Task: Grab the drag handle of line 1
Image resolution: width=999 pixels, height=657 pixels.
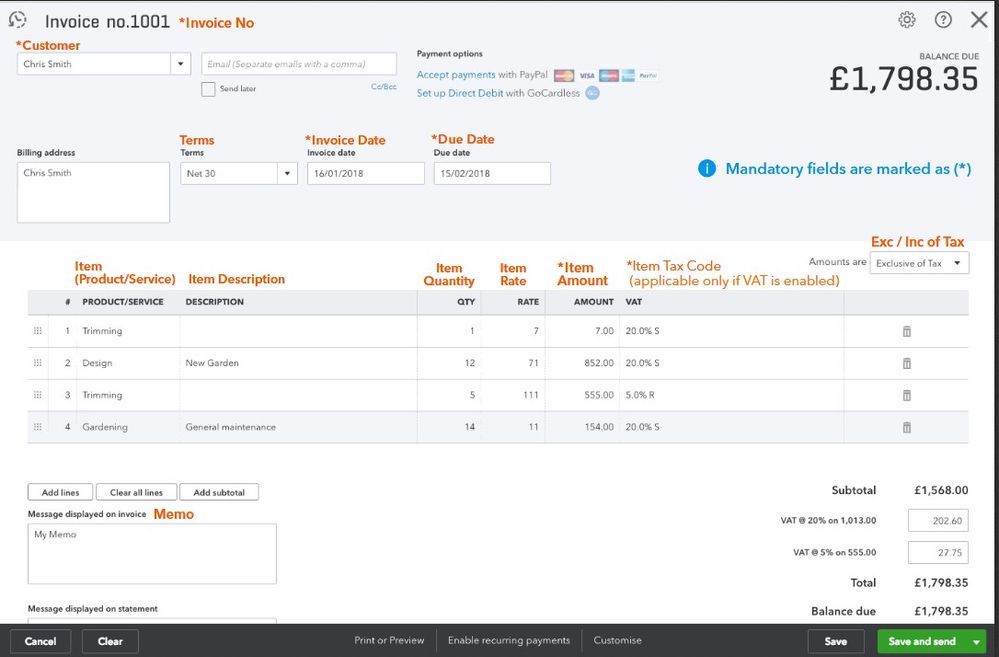Action: [x=38, y=331]
